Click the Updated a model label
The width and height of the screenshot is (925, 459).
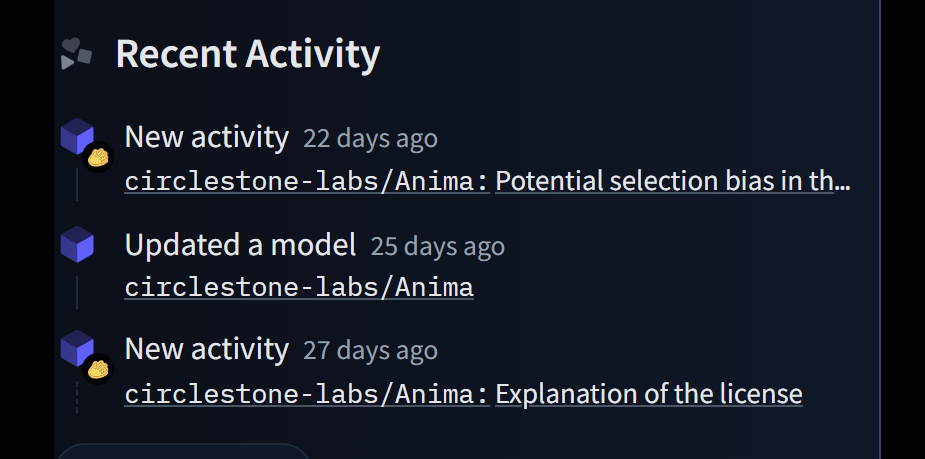click(240, 244)
